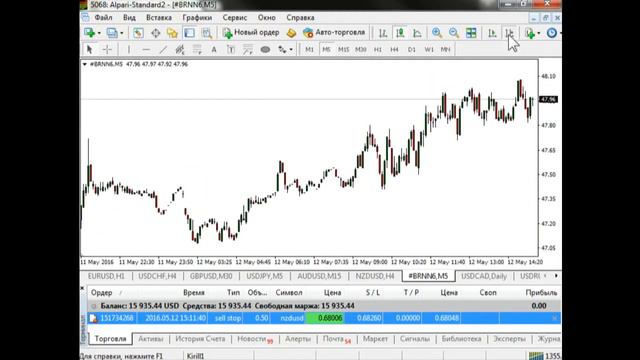Draw a vertical line on chart
Image resolution: width=640 pixels, height=360 pixels.
(x=129, y=49)
